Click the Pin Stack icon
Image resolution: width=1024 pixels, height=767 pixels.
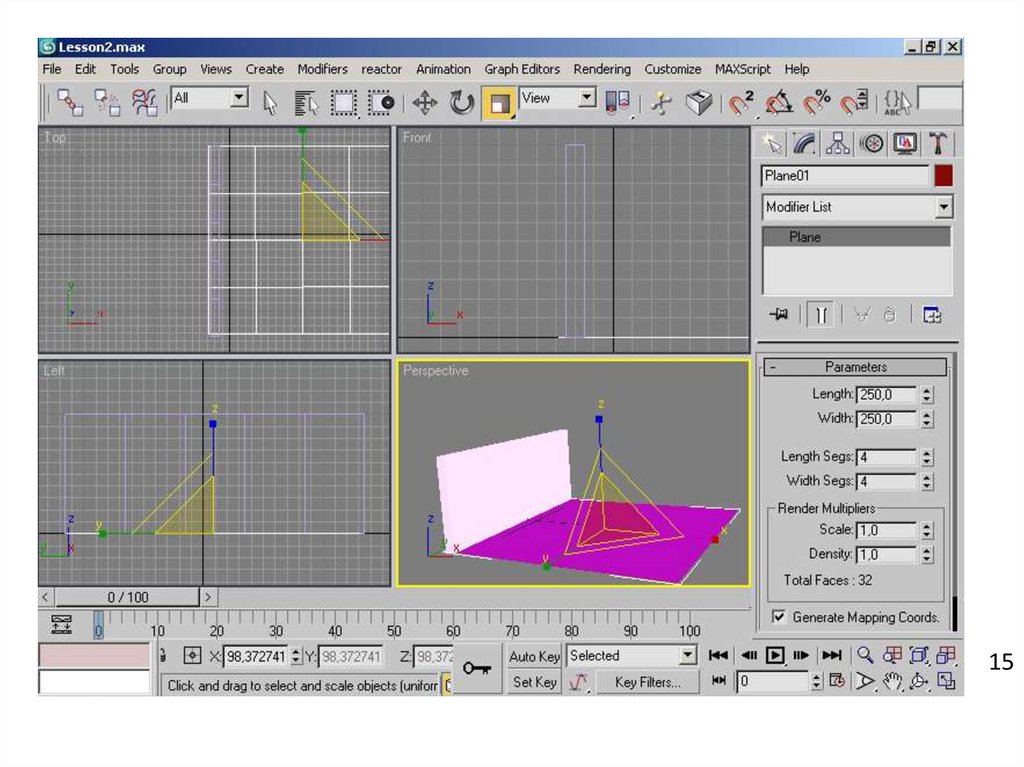[x=779, y=314]
